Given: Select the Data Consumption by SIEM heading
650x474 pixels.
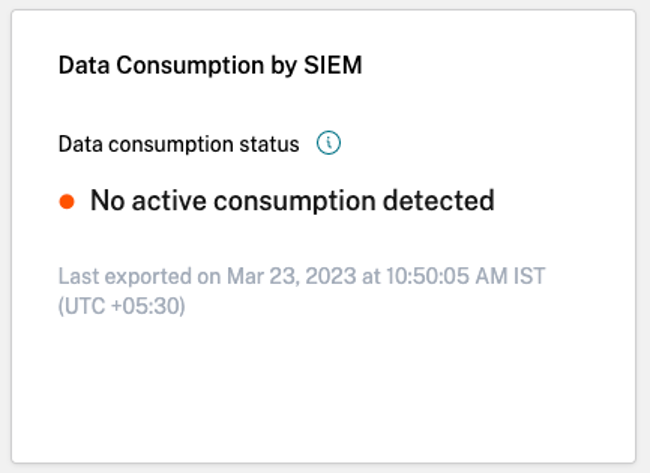Looking at the screenshot, I should click(x=210, y=66).
